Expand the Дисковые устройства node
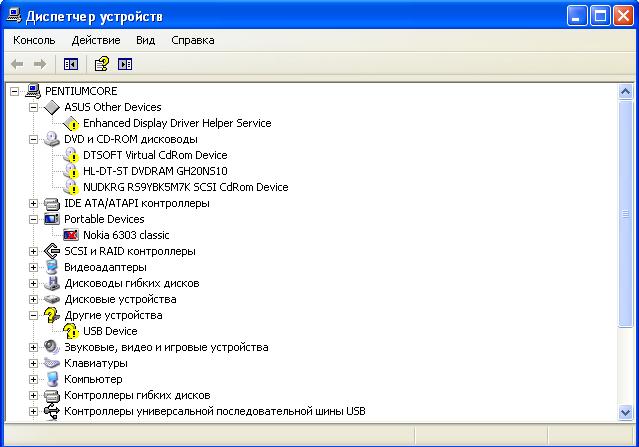The height and width of the screenshot is (447, 639). pyautogui.click(x=33, y=299)
